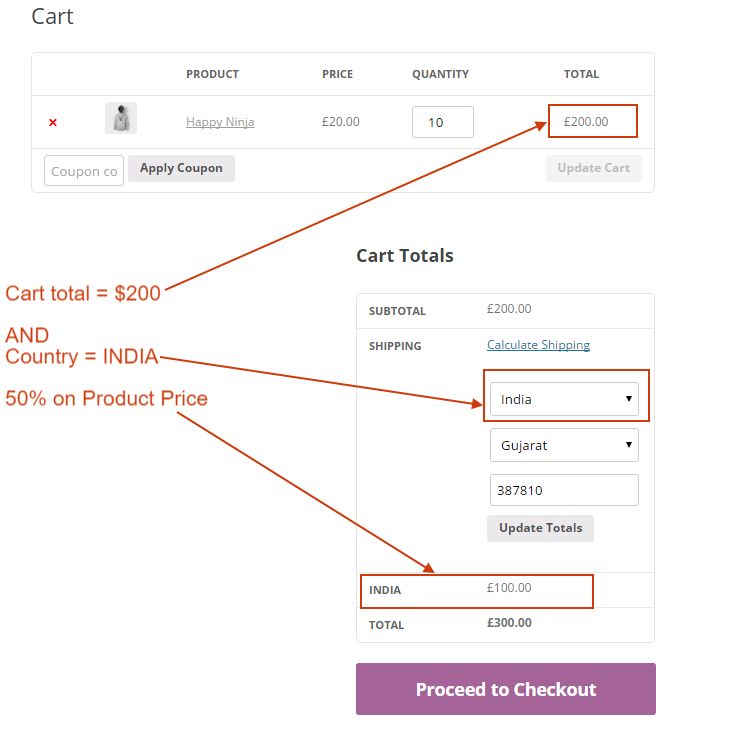Select the £200.00 line total in the product row
The width and height of the screenshot is (732, 753).
click(x=586, y=122)
